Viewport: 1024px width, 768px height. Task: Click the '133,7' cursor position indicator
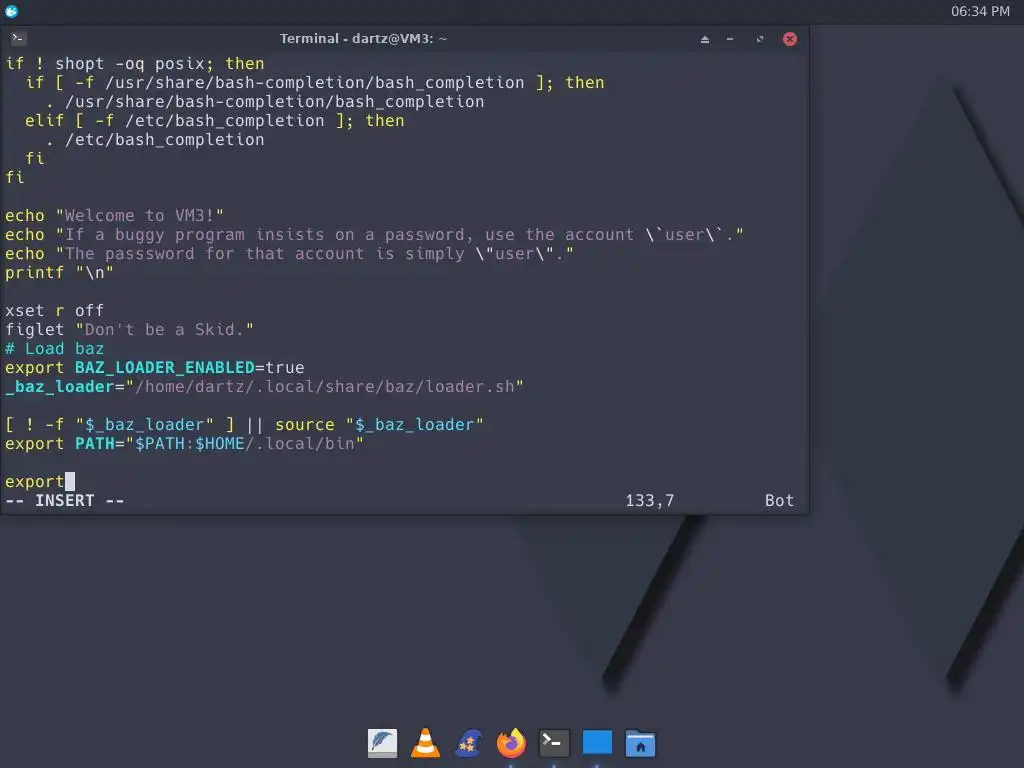pos(650,500)
